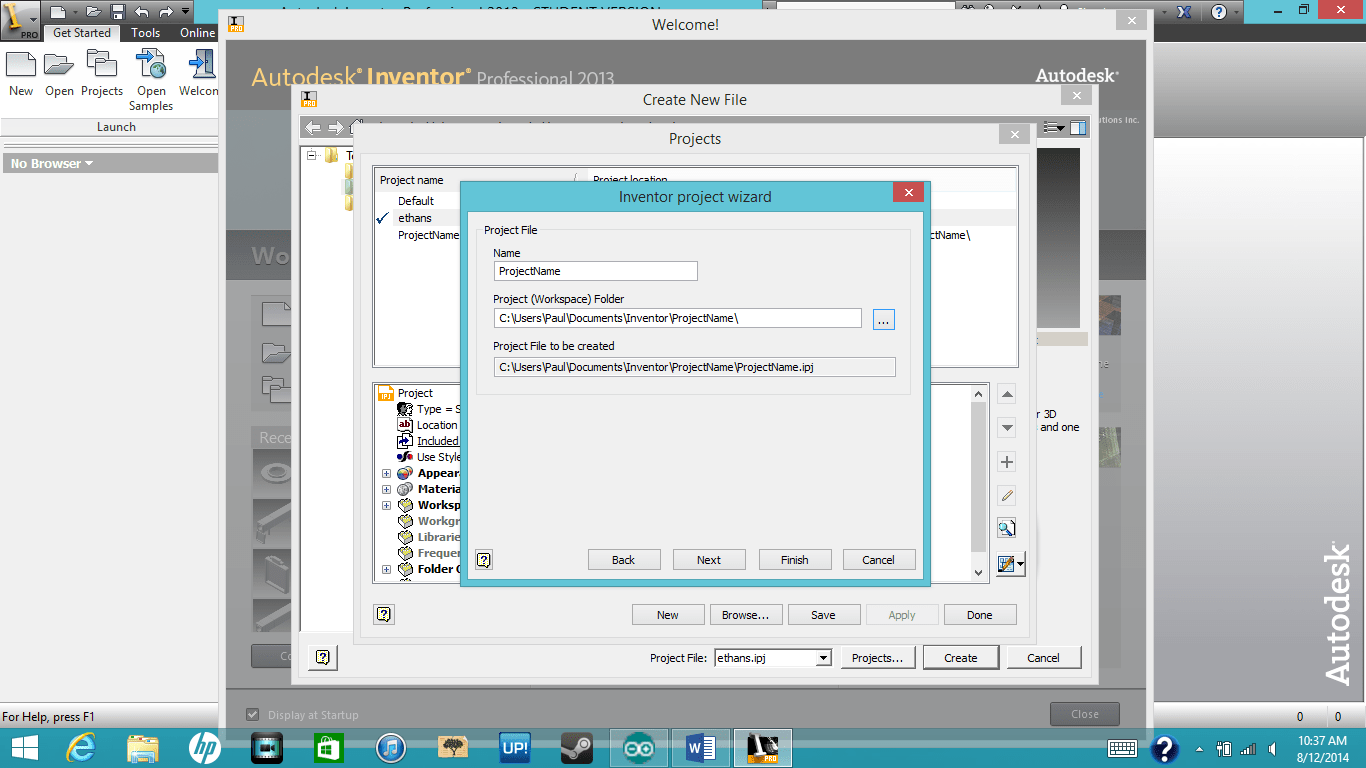Open the Project File dropdown showing ethans.ipj
Viewport: 1366px width, 768px height.
click(x=823, y=657)
